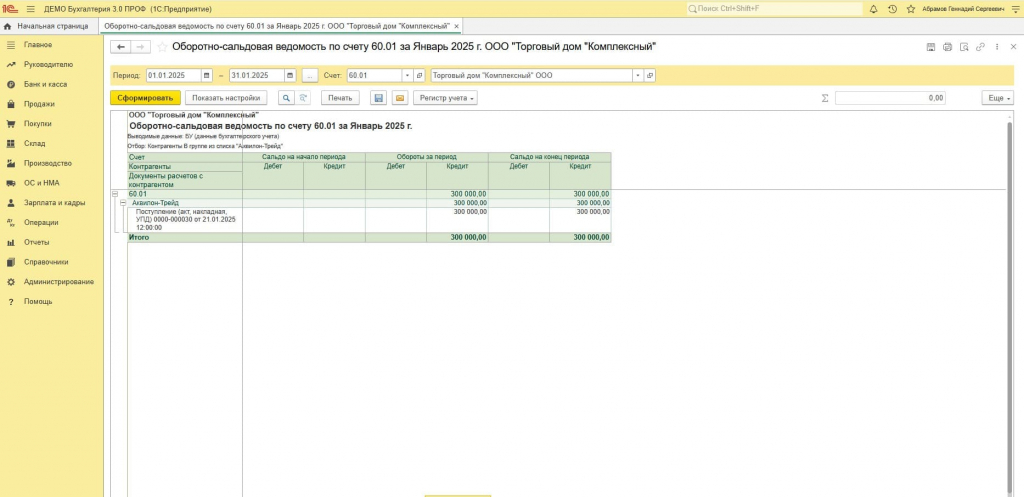Select the Поступление (акт, накладная, УПД) document cell
The width and height of the screenshot is (1024, 497).
185,220
